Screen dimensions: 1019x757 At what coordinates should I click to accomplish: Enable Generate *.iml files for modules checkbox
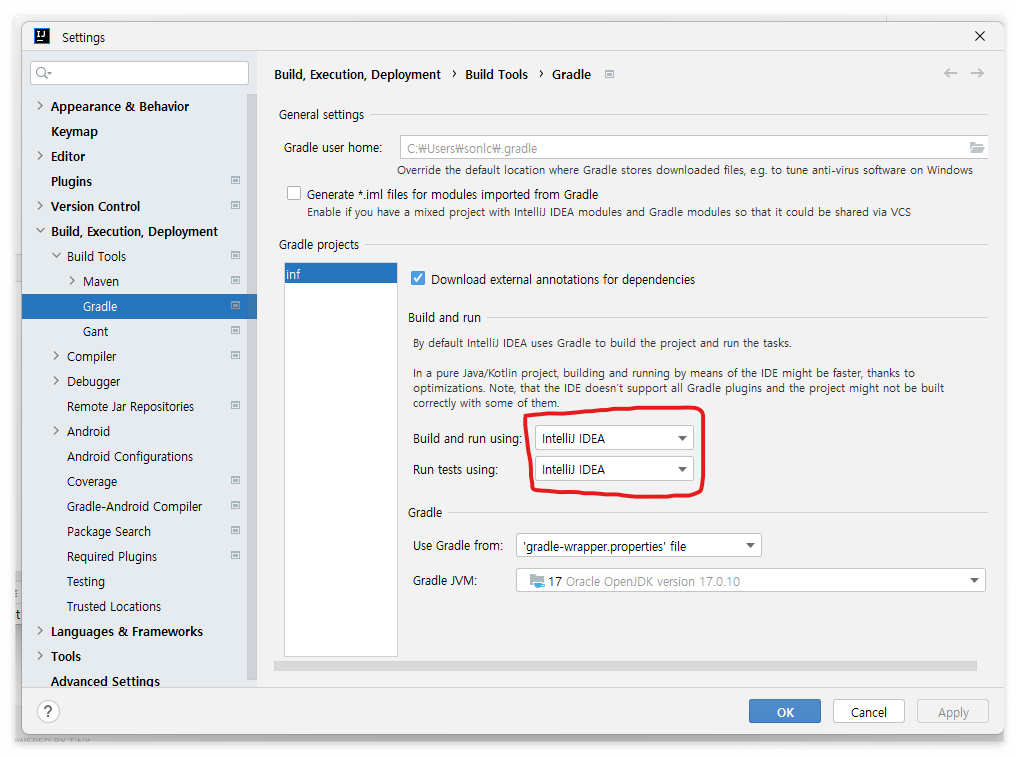(x=294, y=194)
